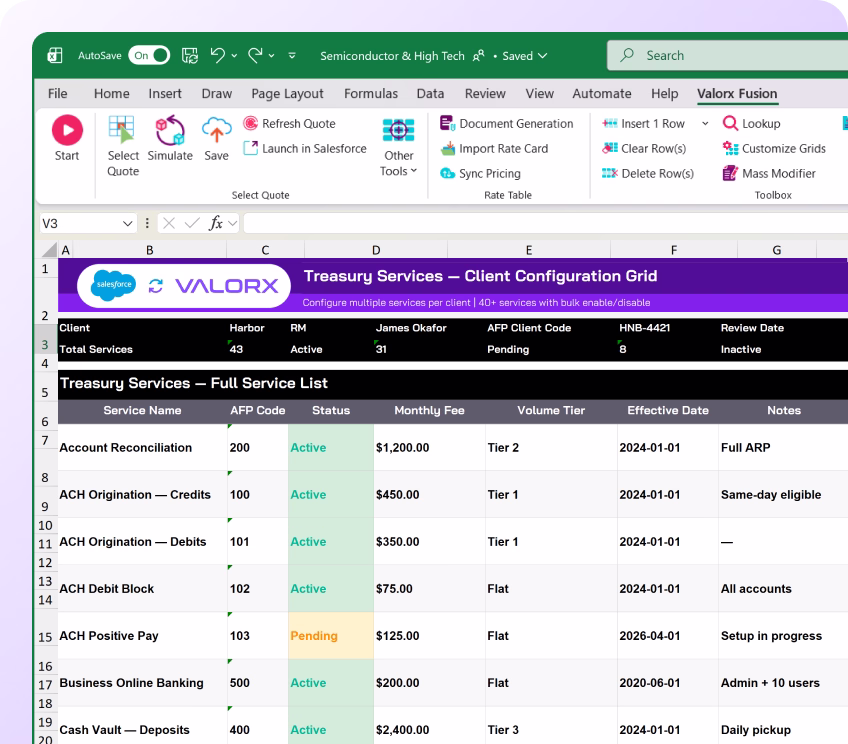Click the title bar save icon
Image resolution: width=848 pixels, height=744 pixels.
(x=189, y=55)
